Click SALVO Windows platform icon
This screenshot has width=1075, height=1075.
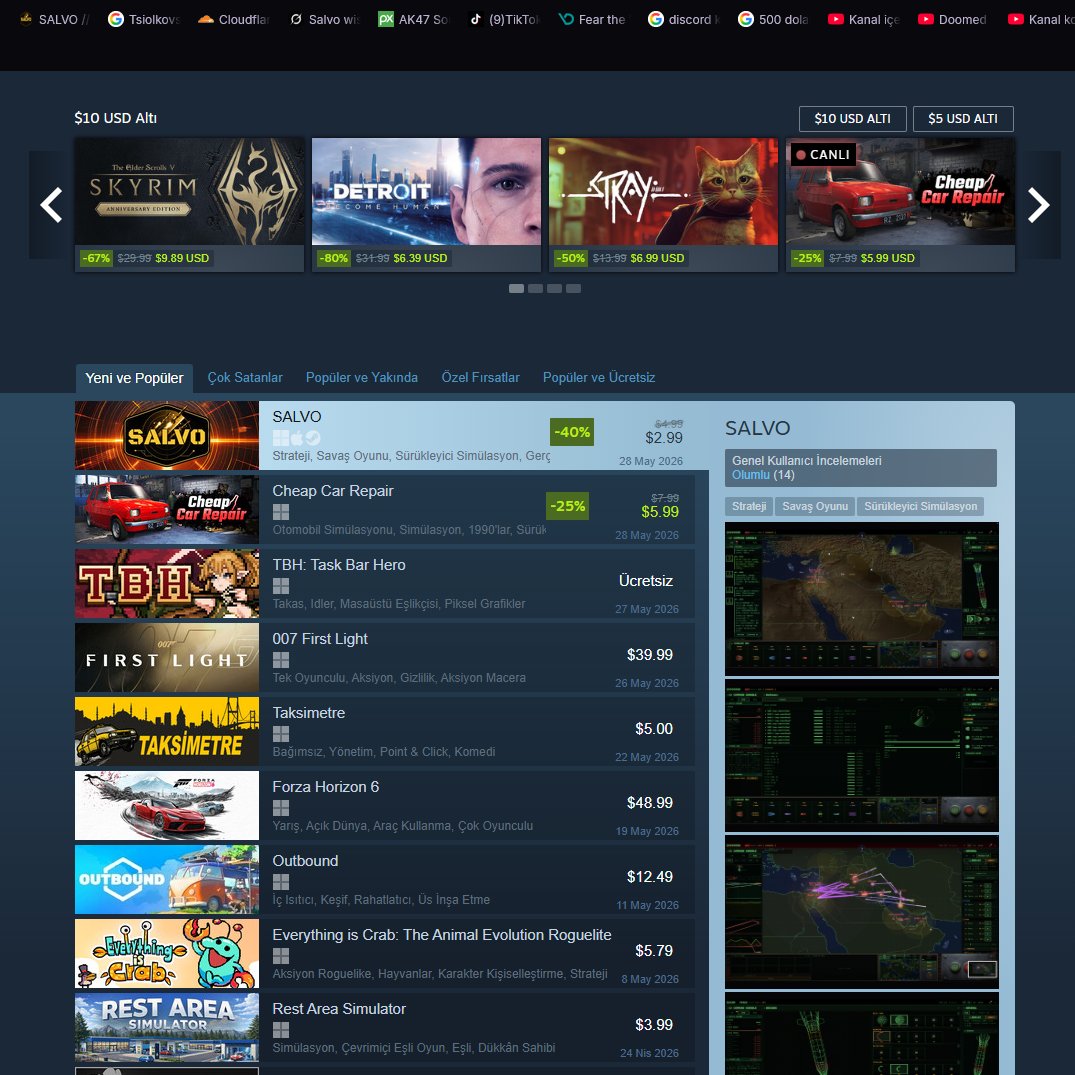click(280, 437)
